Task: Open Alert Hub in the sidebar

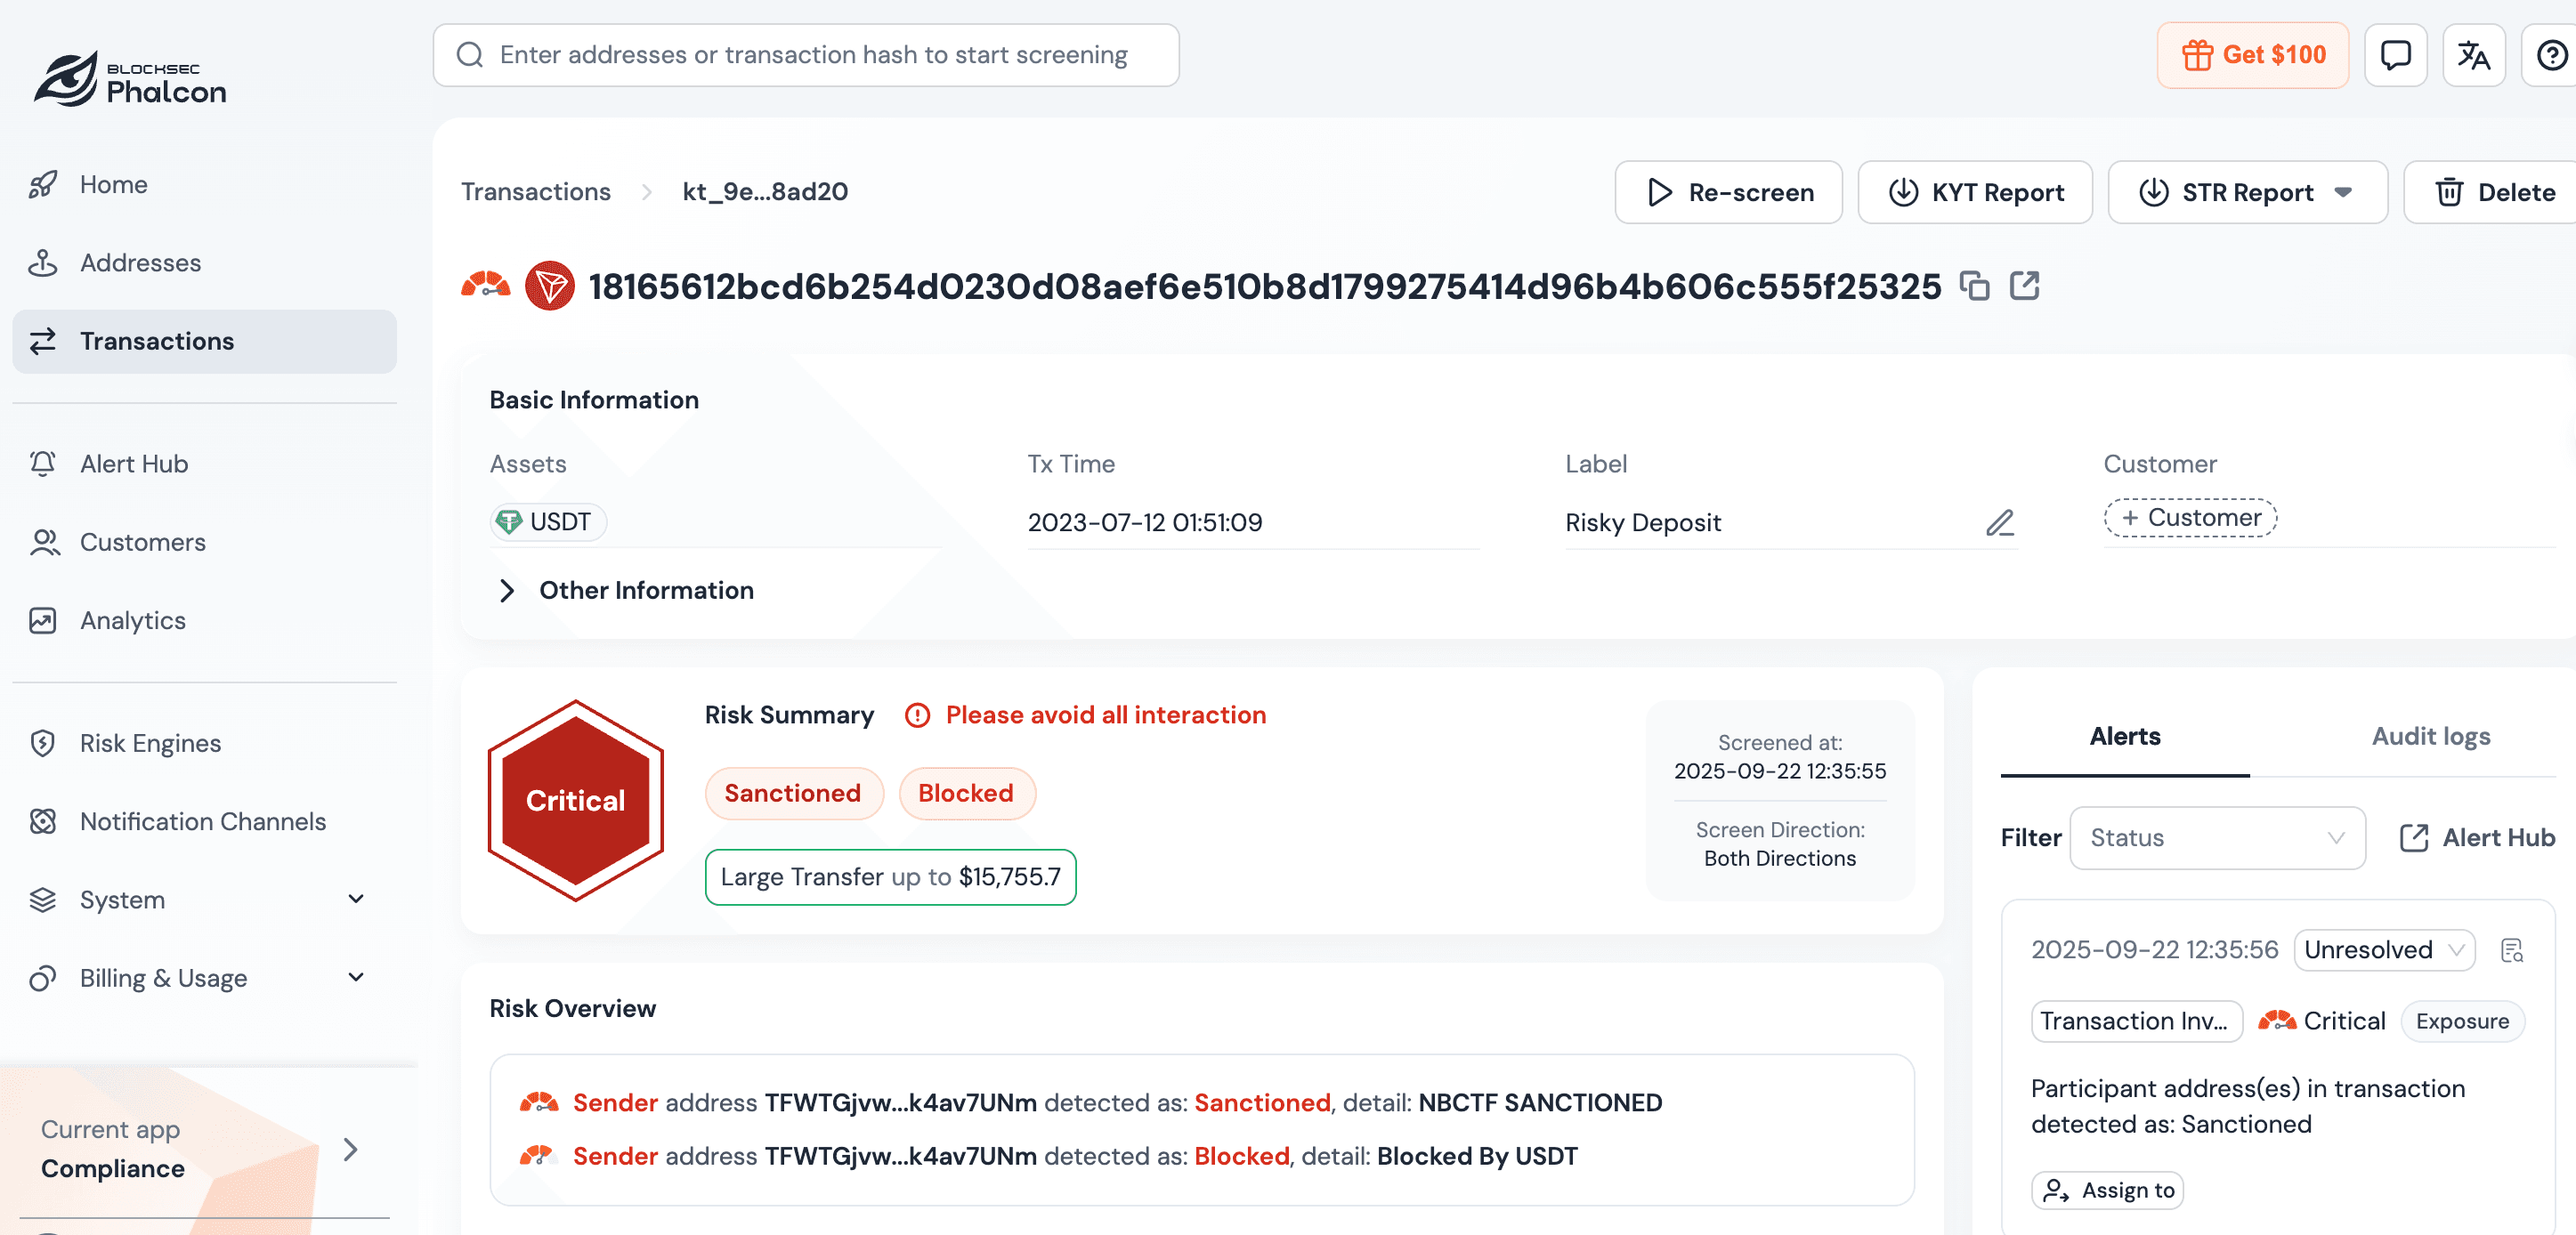Action: (134, 464)
